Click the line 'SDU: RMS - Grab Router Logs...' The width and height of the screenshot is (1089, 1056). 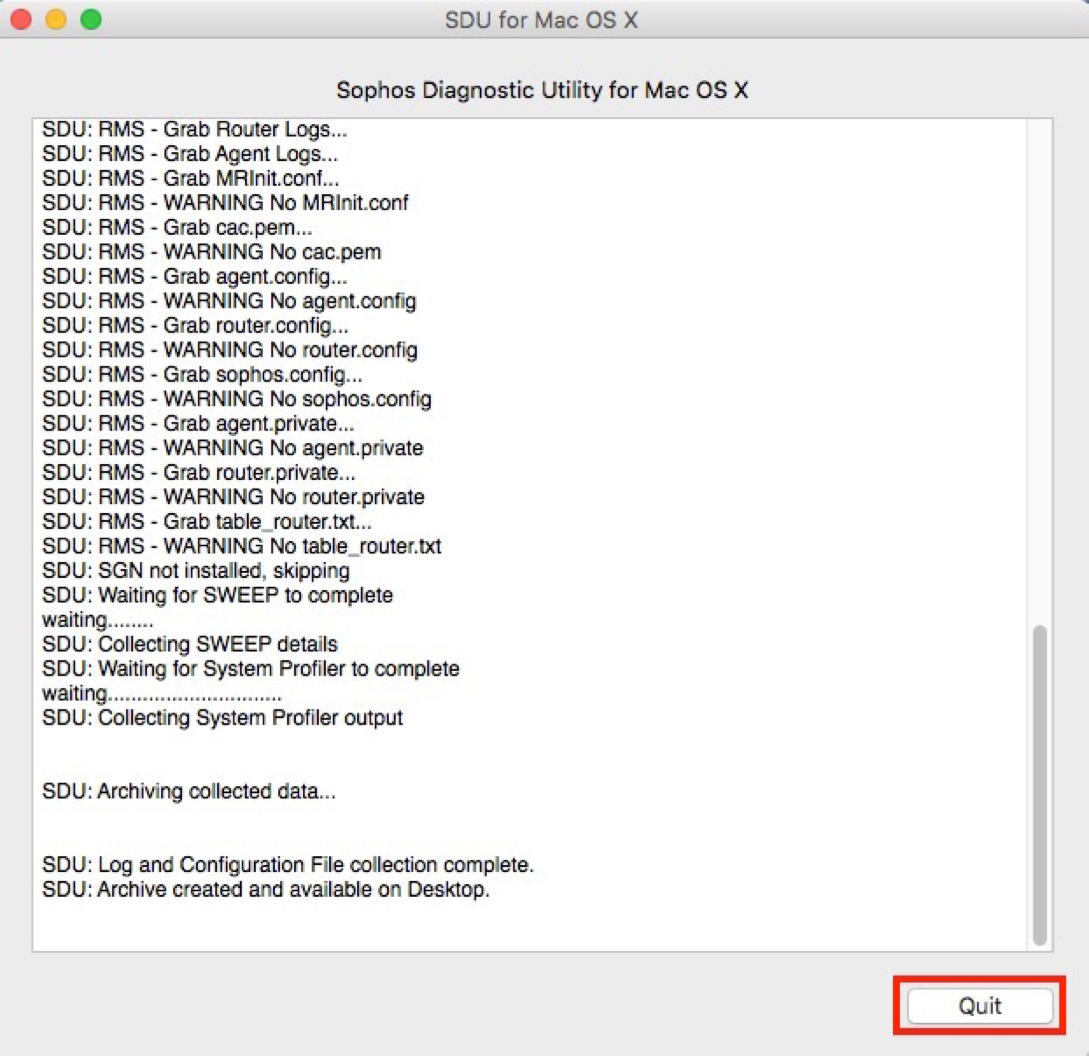point(194,130)
